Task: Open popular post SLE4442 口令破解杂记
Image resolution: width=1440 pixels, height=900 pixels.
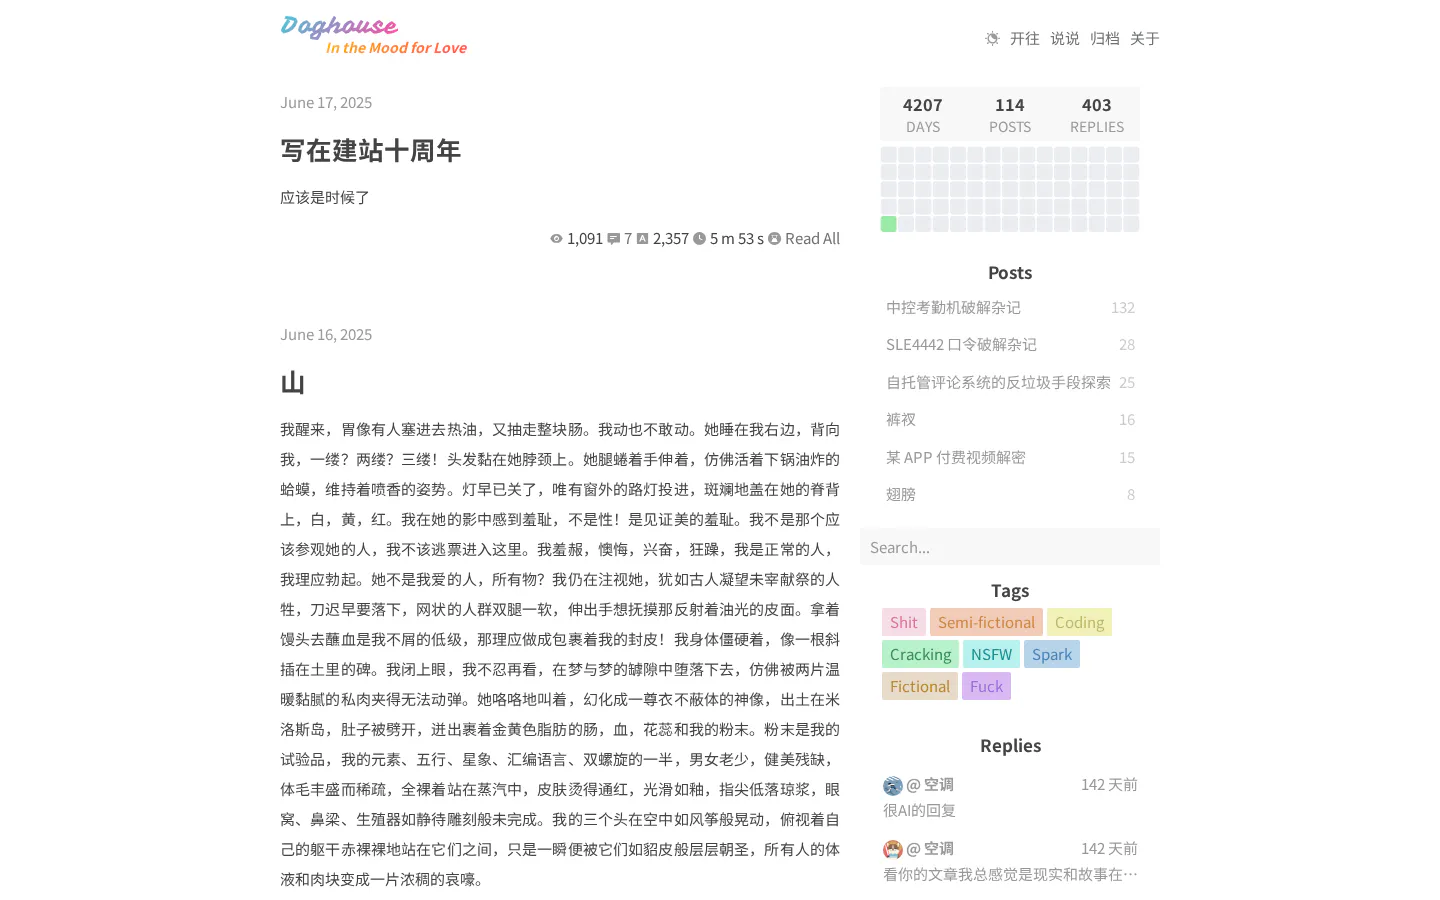Action: tap(961, 345)
